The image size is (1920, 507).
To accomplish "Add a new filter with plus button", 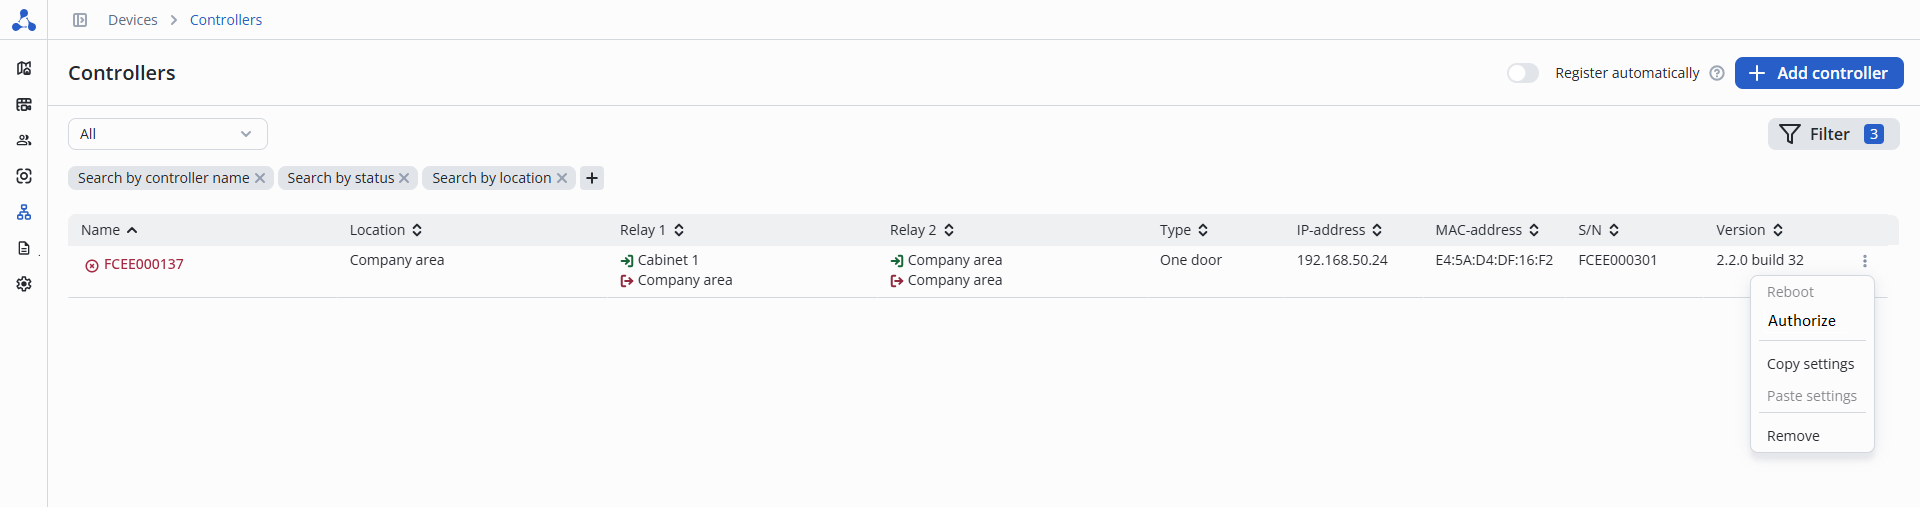I will tap(592, 178).
